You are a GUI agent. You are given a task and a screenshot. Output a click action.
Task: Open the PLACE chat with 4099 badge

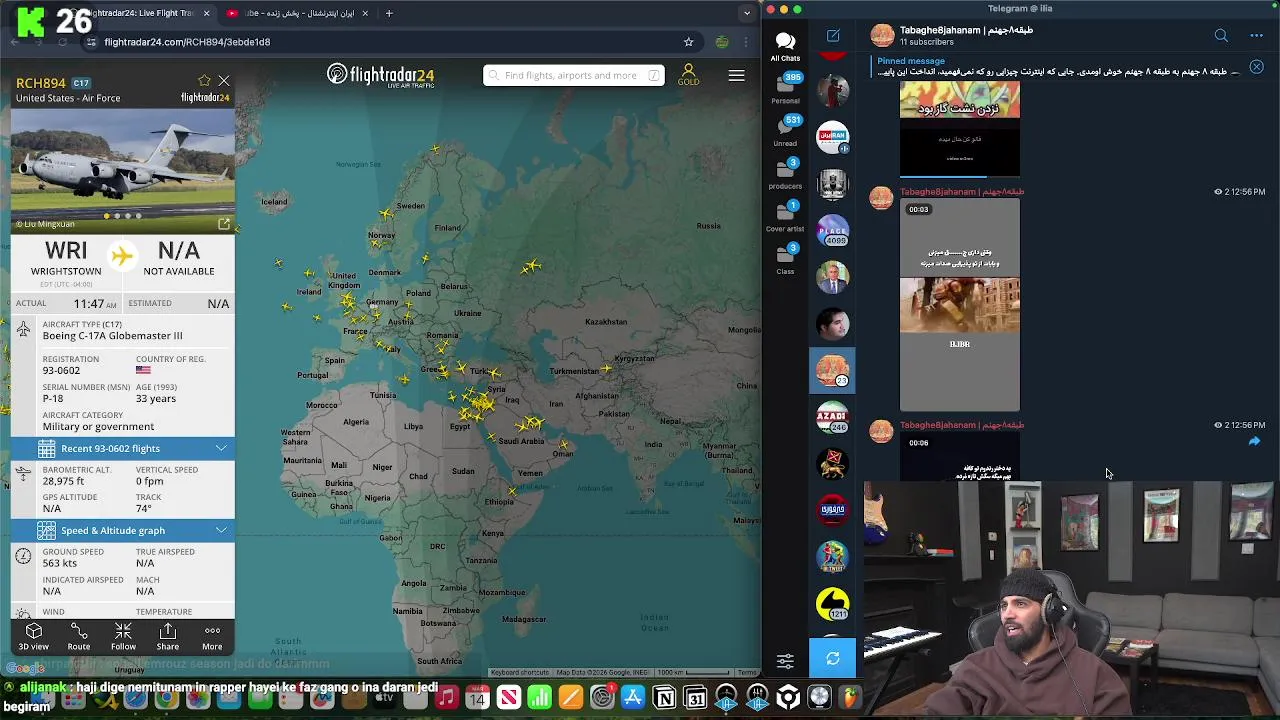[x=832, y=230]
